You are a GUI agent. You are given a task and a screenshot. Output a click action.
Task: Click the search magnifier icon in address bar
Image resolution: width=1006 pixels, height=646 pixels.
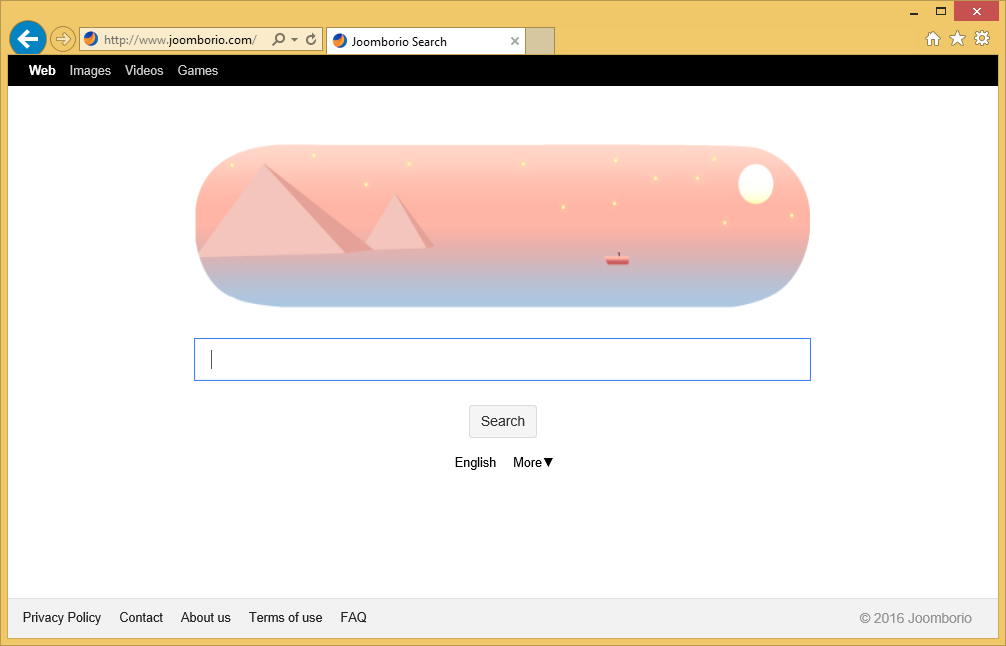(278, 40)
